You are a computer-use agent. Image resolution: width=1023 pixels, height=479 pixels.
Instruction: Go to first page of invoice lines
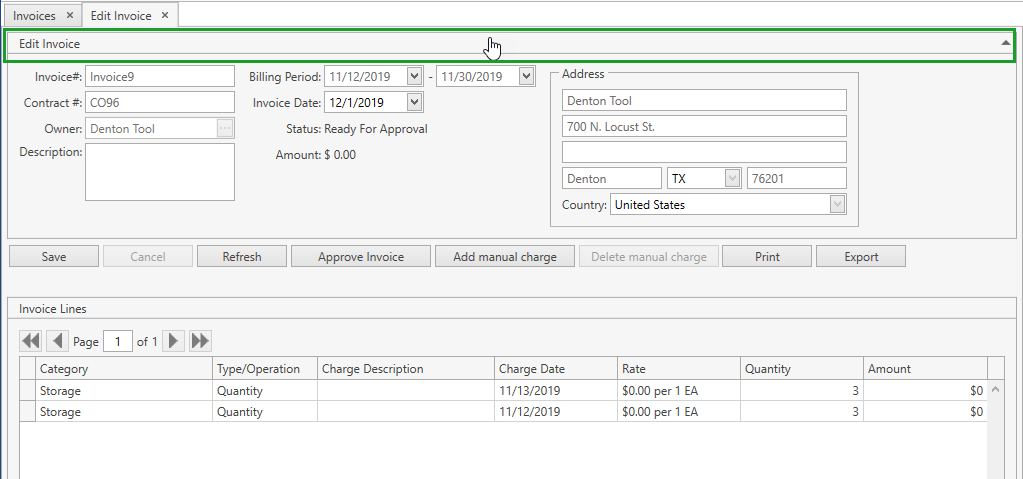click(x=30, y=341)
